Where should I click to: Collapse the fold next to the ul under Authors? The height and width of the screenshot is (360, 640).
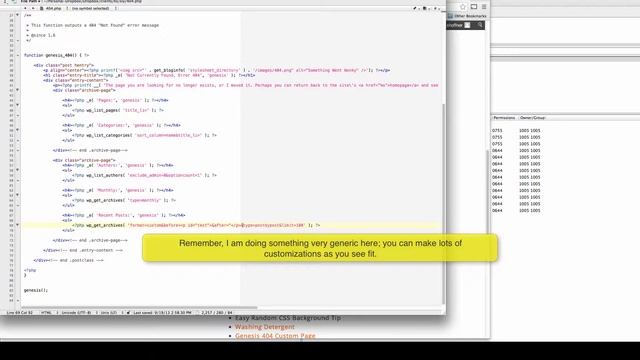click(17, 170)
